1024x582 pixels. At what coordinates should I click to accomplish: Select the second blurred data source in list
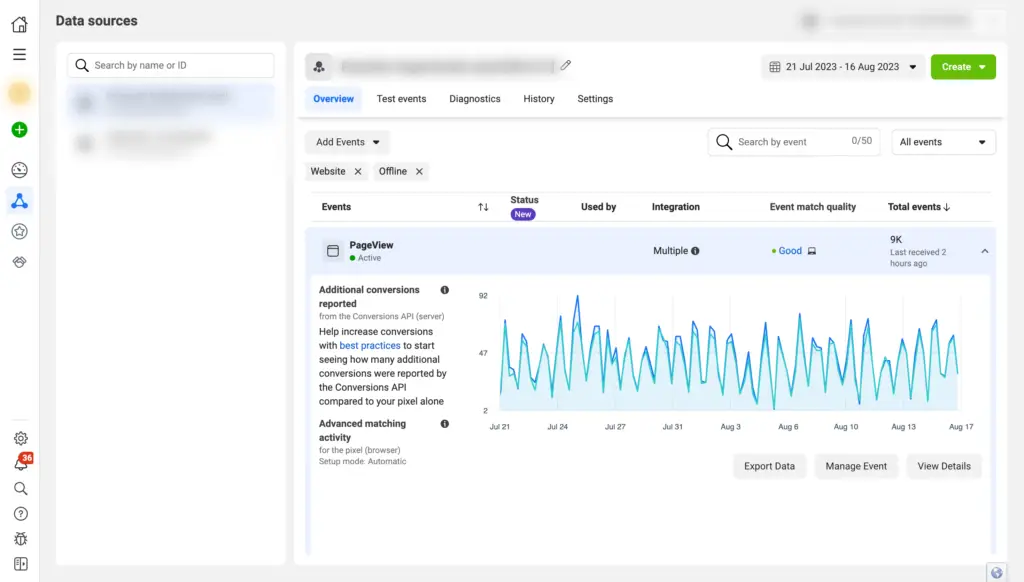tap(170, 142)
